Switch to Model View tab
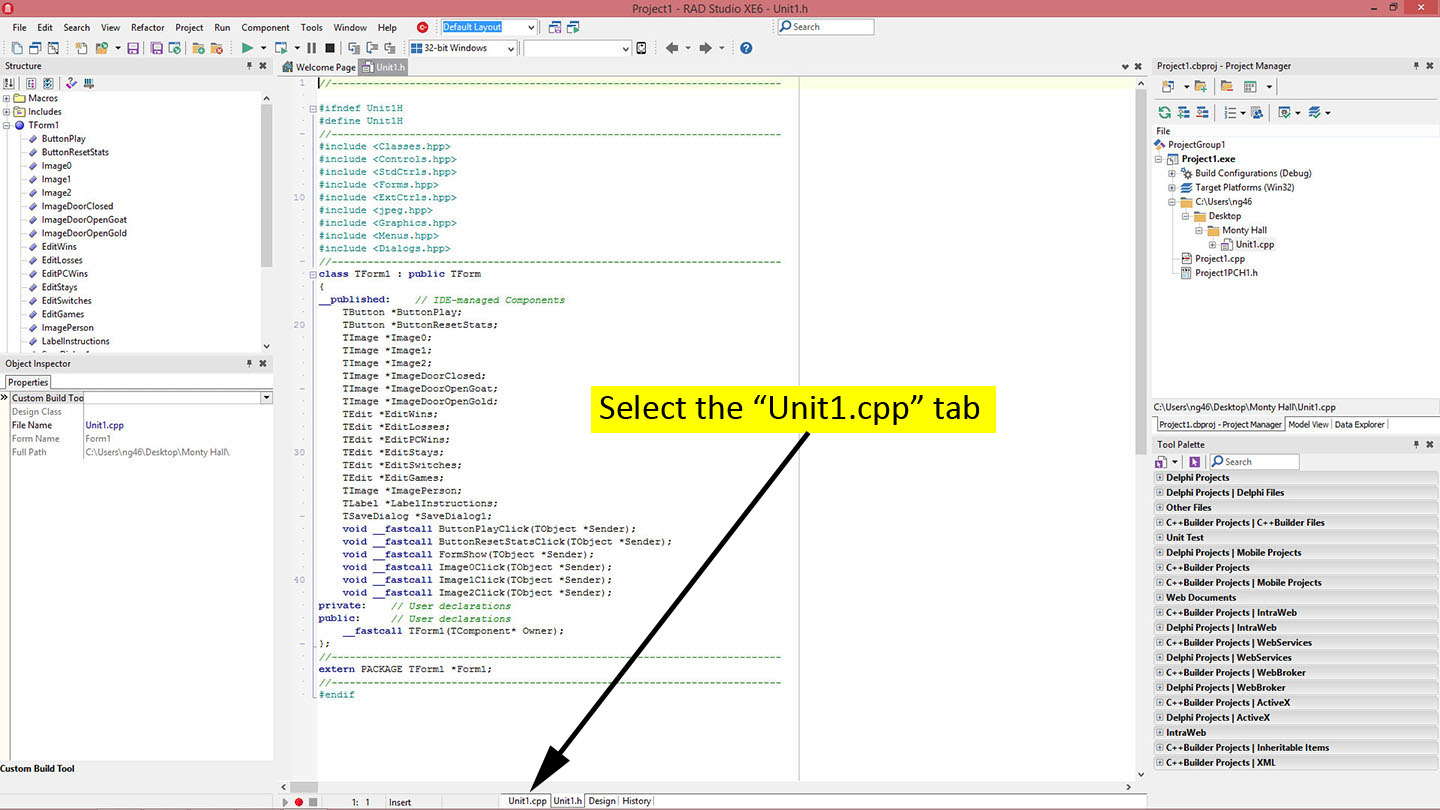The height and width of the screenshot is (810, 1440). point(1308,424)
